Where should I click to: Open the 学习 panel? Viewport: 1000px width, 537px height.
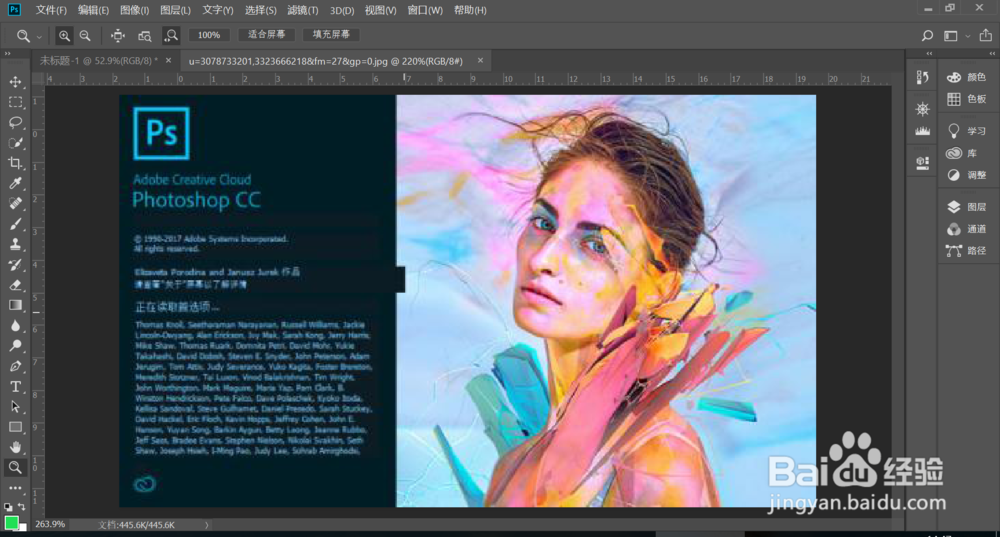tap(966, 131)
